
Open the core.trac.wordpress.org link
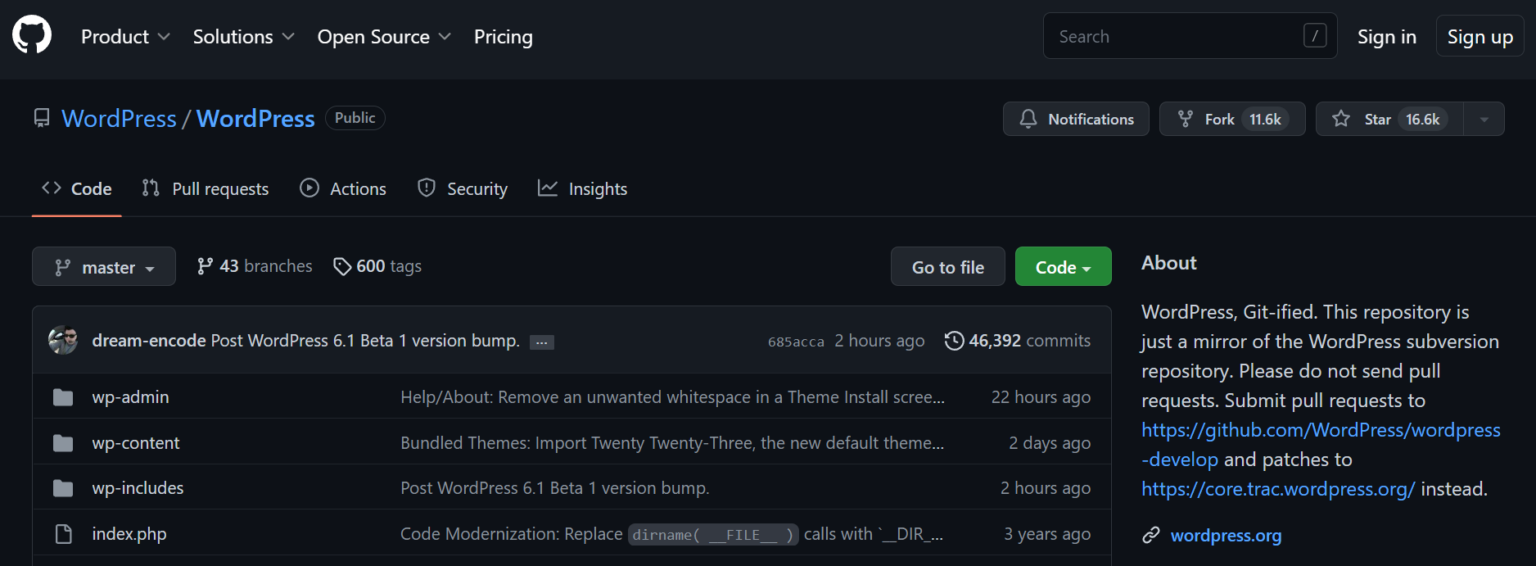point(1279,489)
